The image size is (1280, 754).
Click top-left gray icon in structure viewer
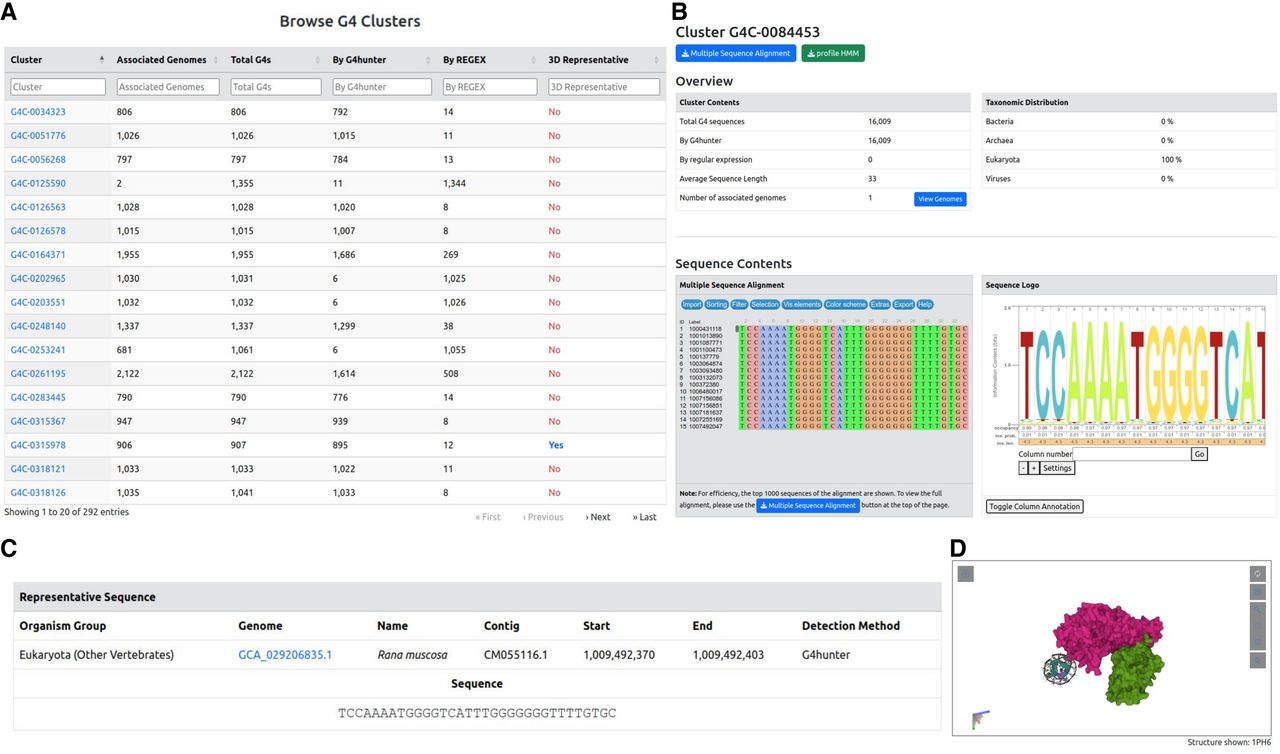pos(965,574)
